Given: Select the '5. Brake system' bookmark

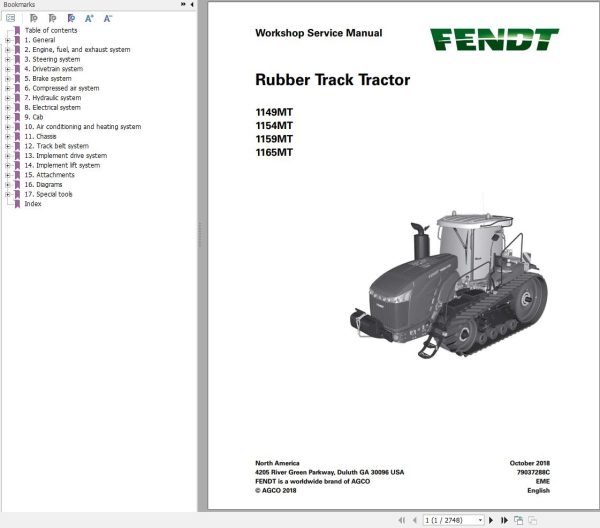Looking at the screenshot, I should coord(48,78).
